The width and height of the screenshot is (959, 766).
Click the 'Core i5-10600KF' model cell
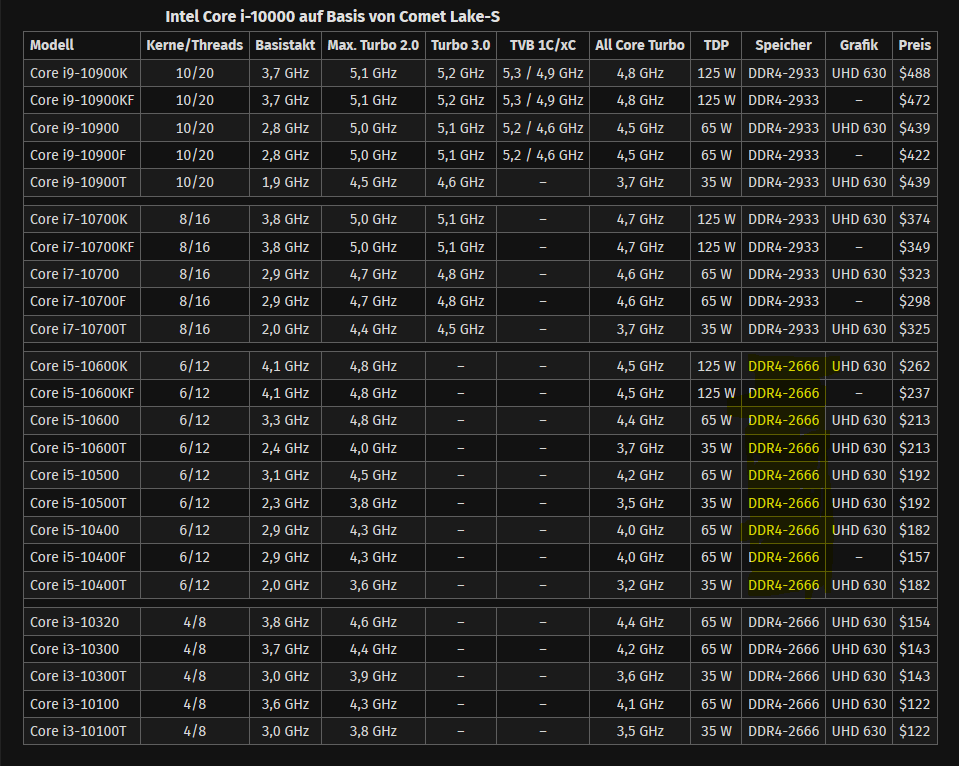coord(82,393)
